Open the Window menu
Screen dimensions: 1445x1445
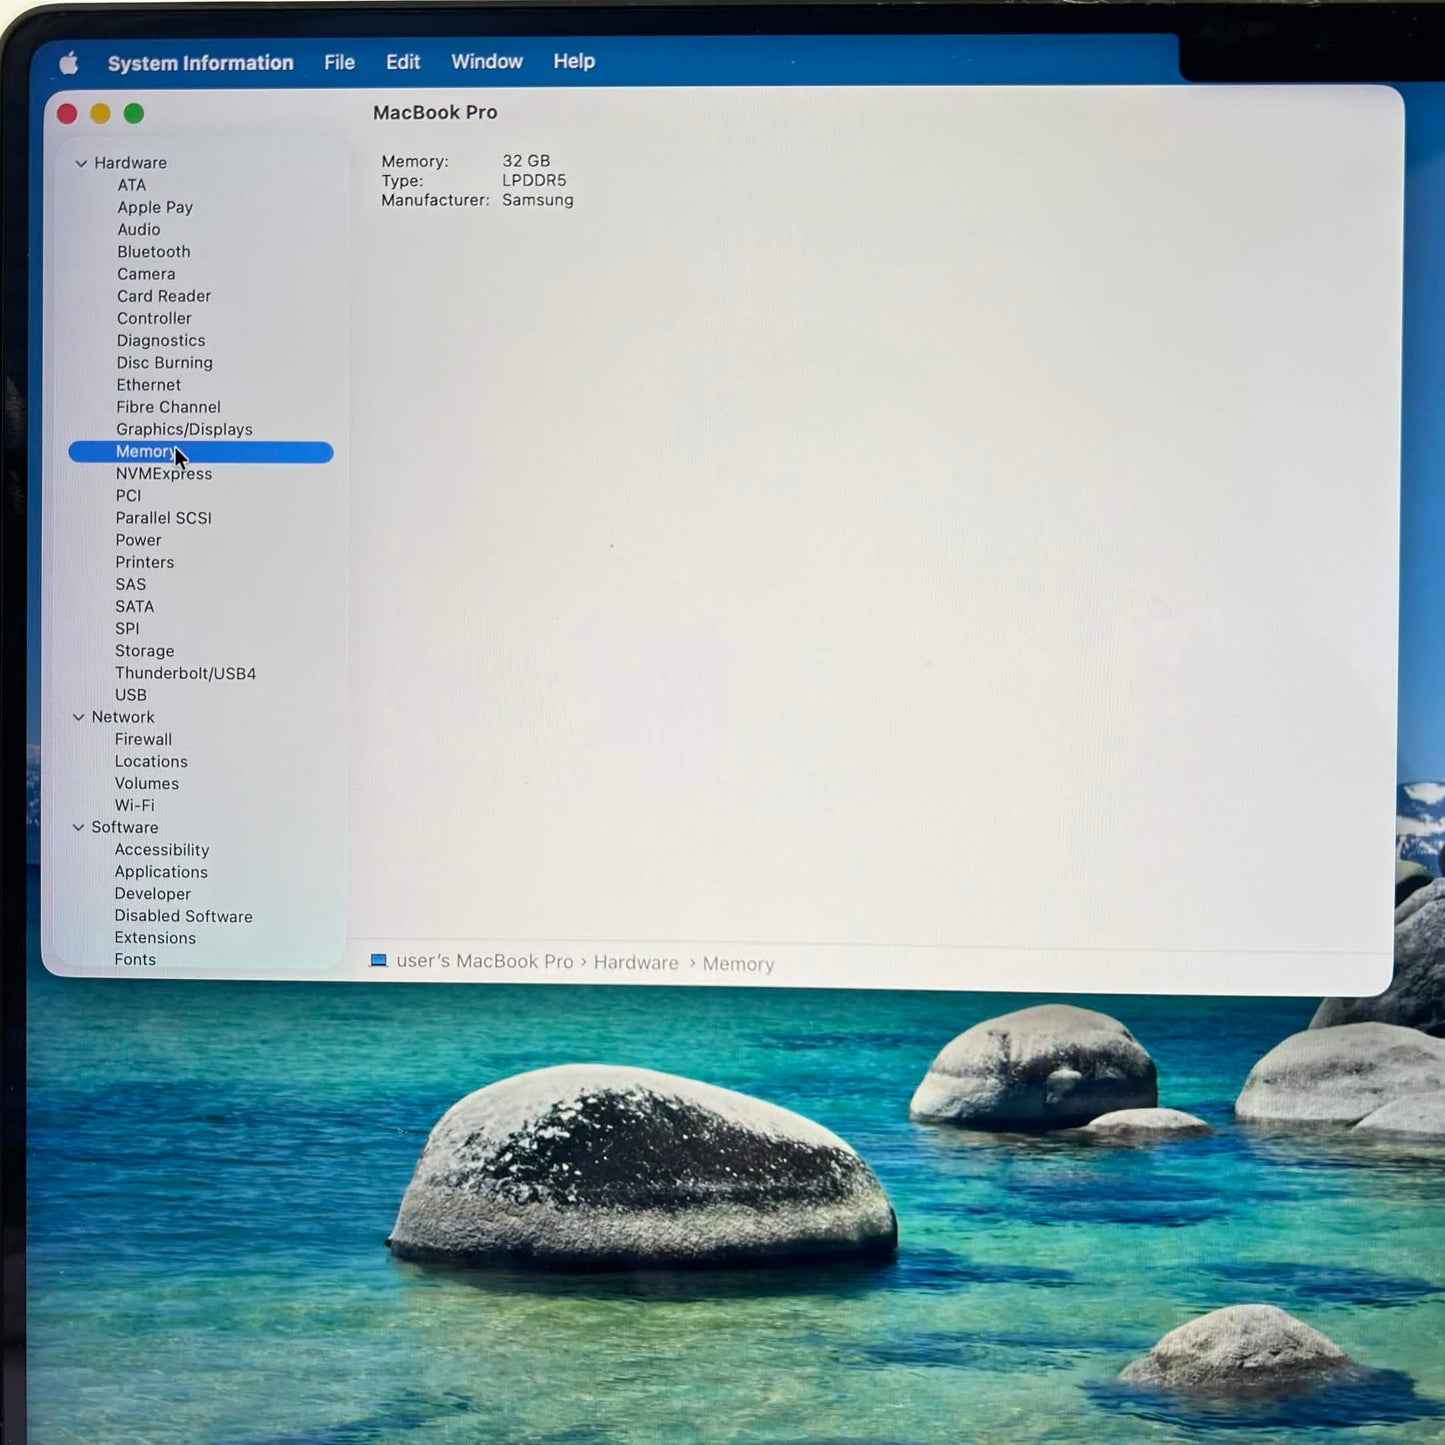(x=487, y=61)
